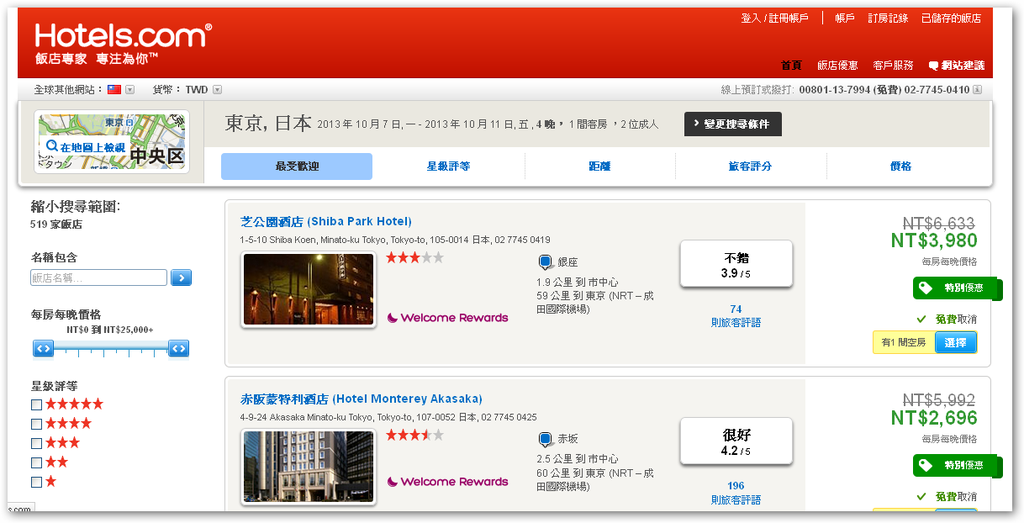Image resolution: width=1024 pixels, height=523 pixels.
Task: Open the 帳戶 account link
Action: pos(844,18)
